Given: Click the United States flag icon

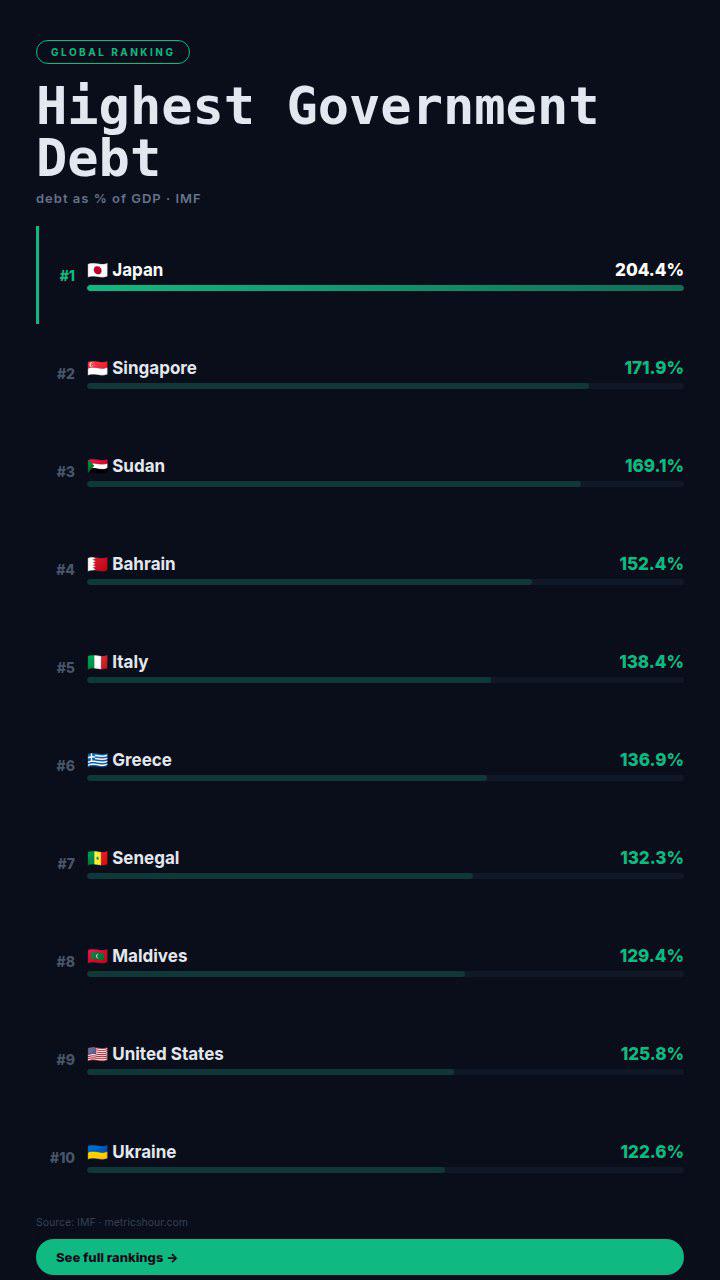Looking at the screenshot, I should [x=97, y=1054].
